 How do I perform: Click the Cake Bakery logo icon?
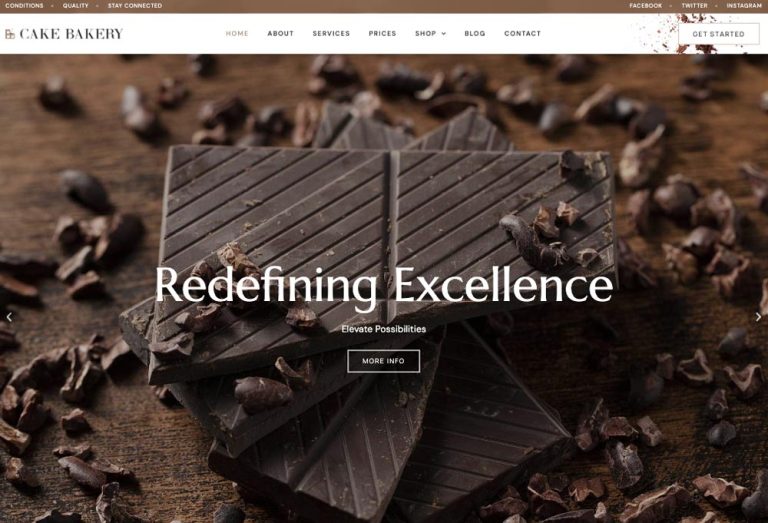click(10, 34)
